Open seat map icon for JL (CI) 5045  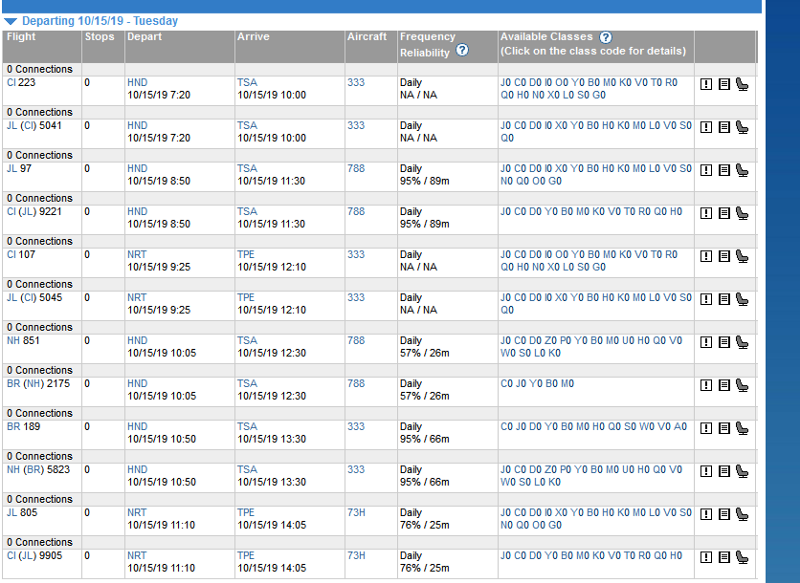(742, 299)
